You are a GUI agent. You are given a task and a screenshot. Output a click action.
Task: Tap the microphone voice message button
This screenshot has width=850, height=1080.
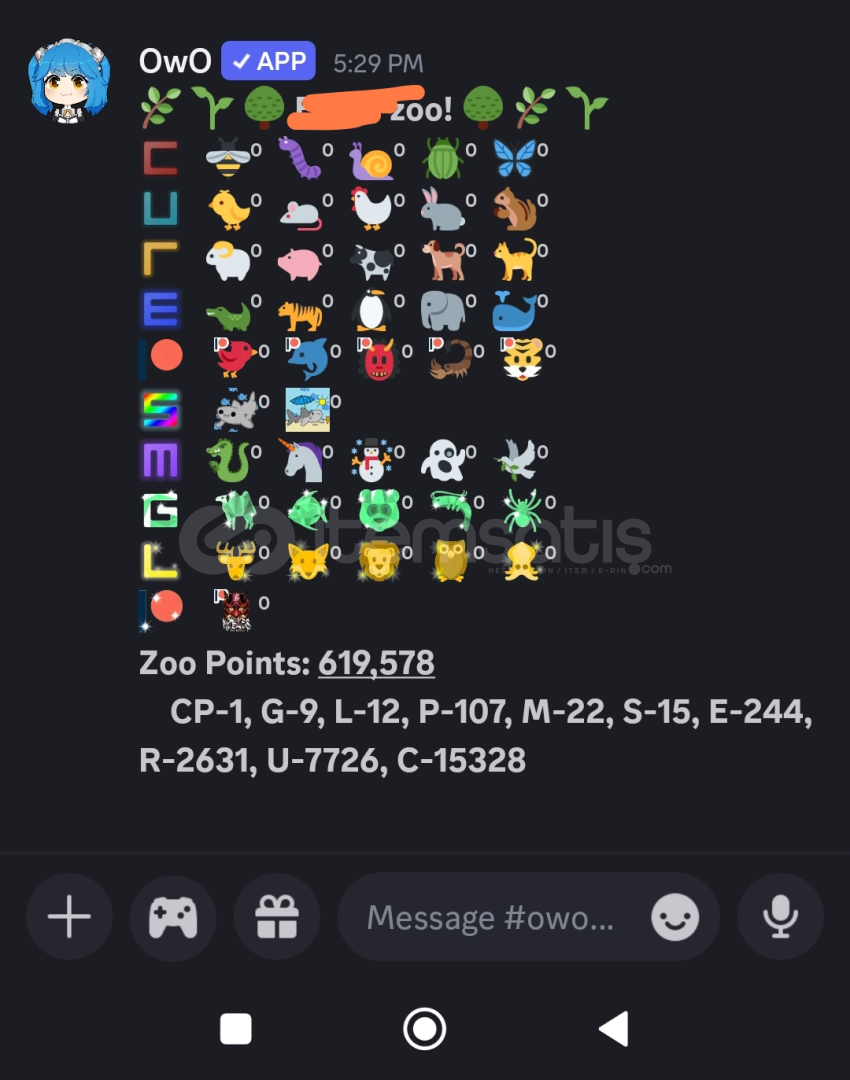coord(780,917)
